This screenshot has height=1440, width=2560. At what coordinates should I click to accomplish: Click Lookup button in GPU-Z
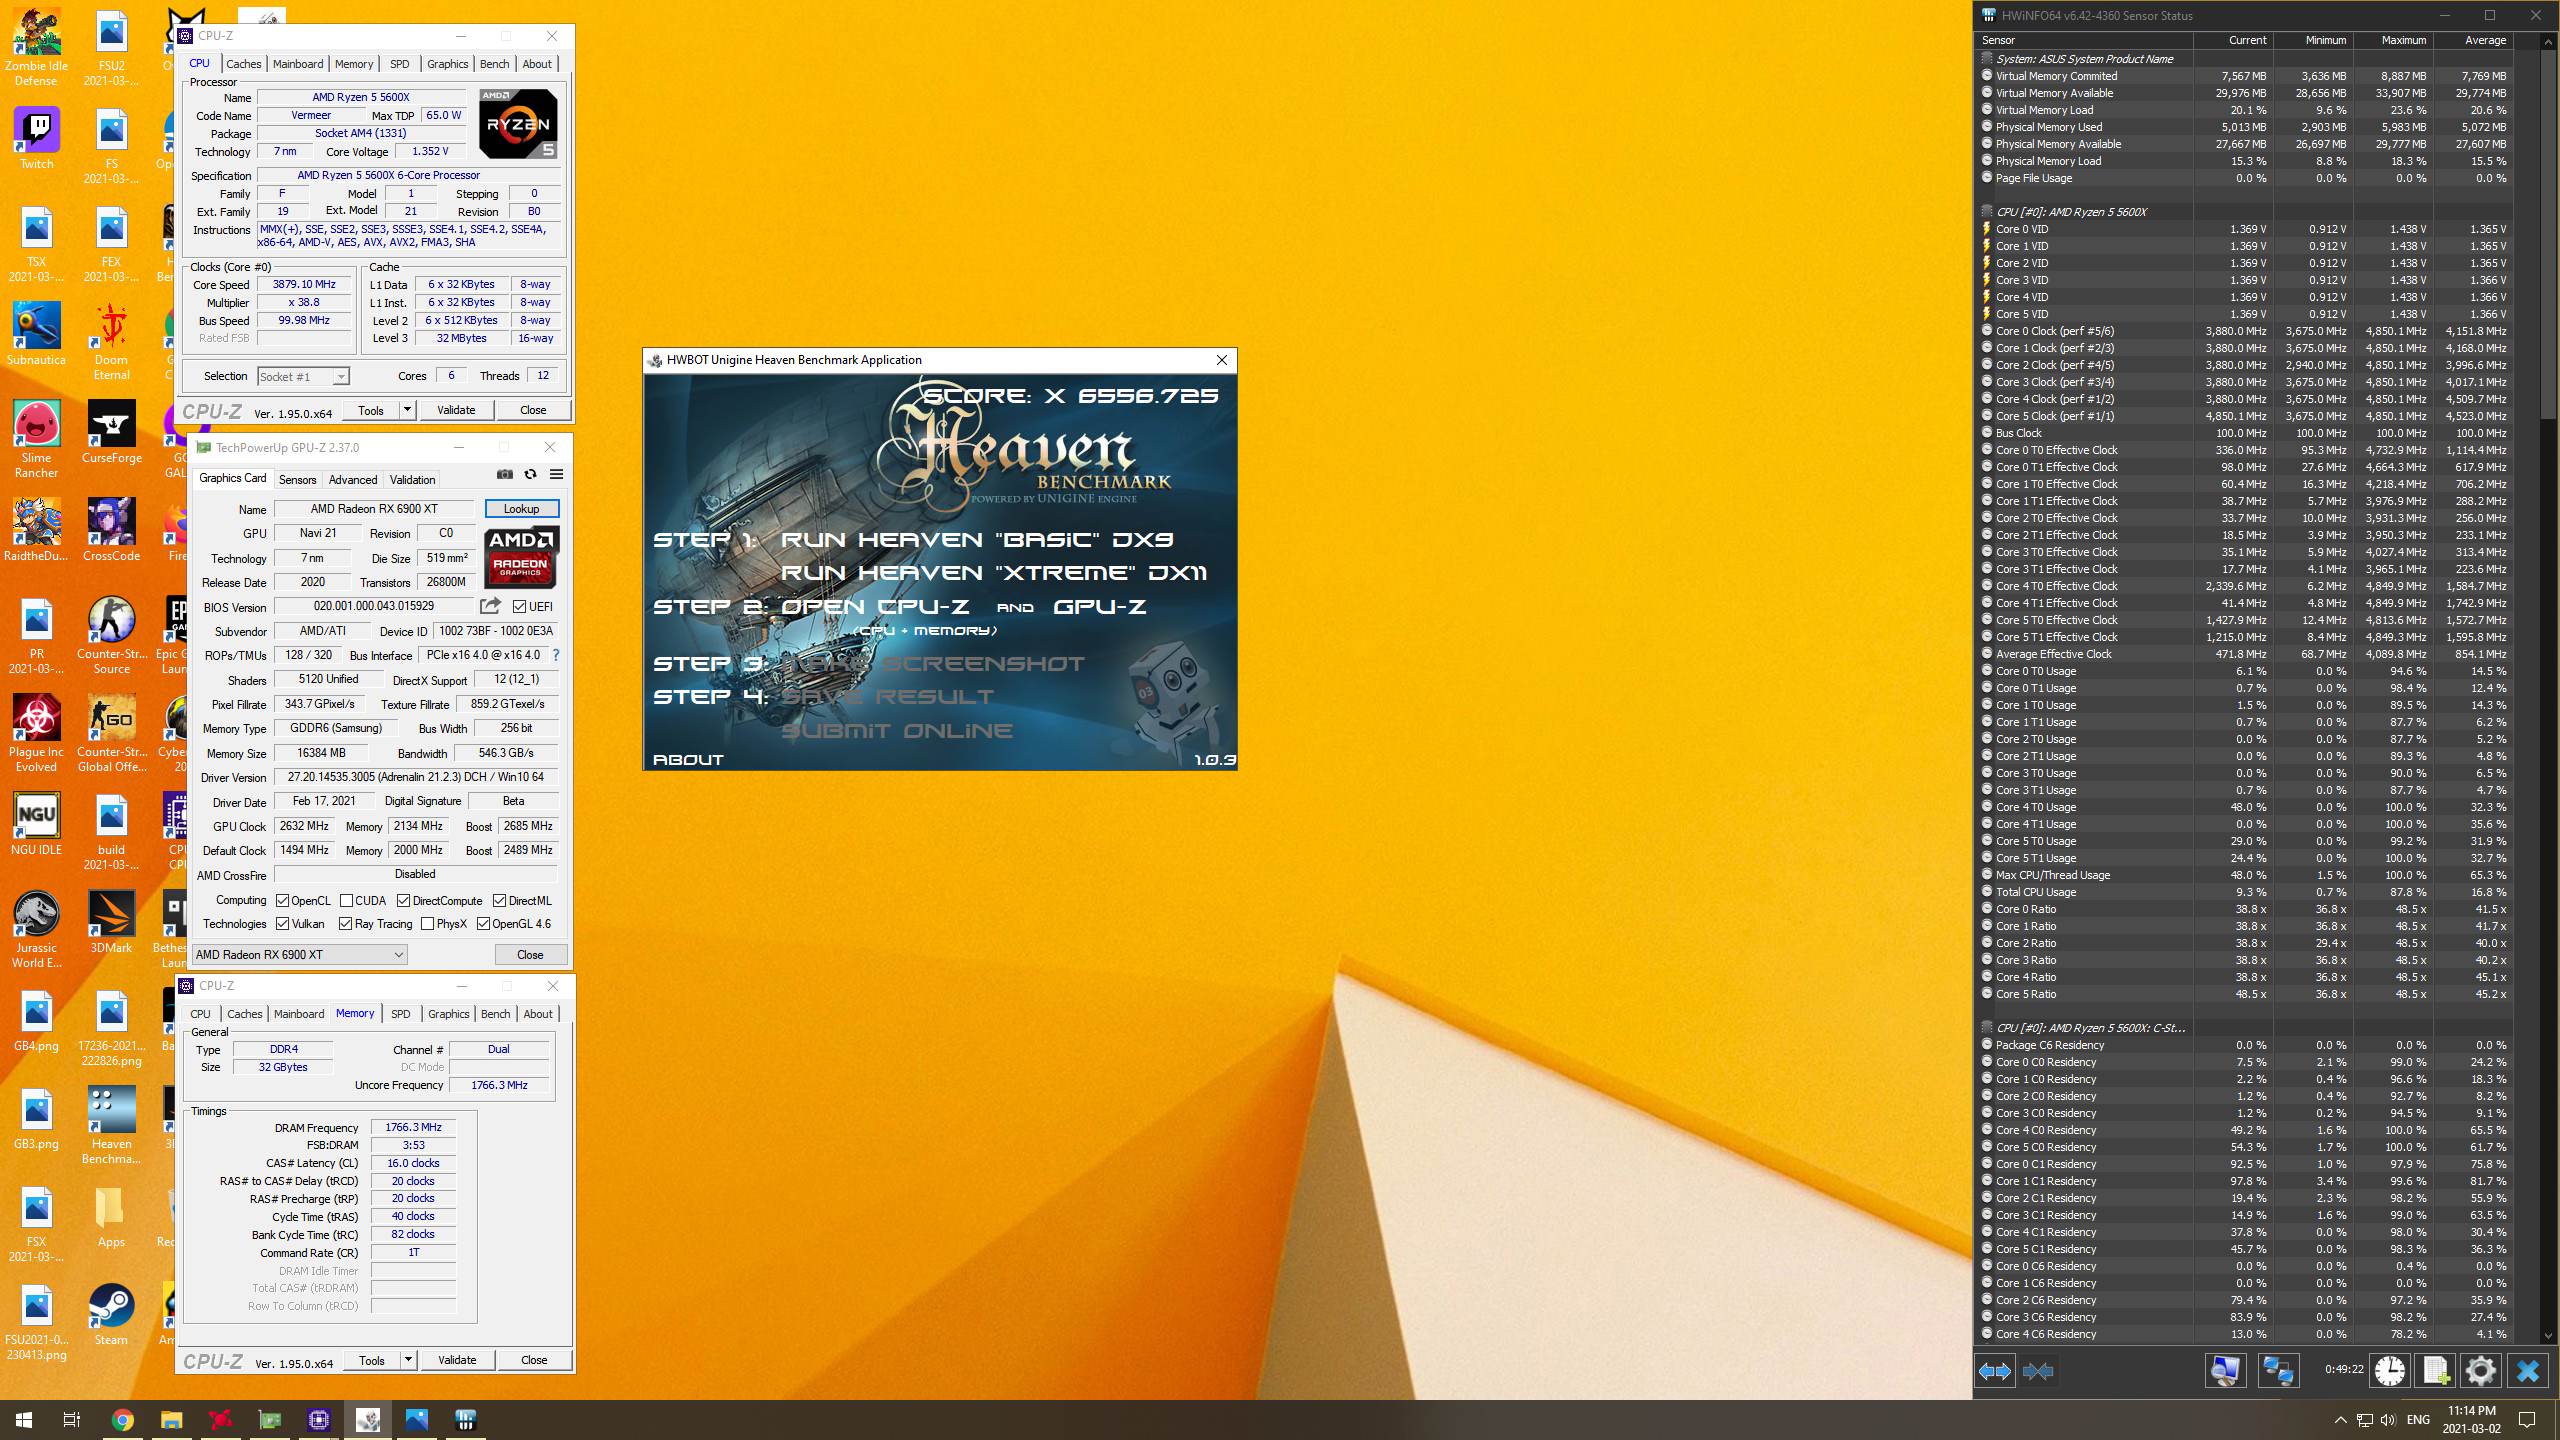(521, 509)
